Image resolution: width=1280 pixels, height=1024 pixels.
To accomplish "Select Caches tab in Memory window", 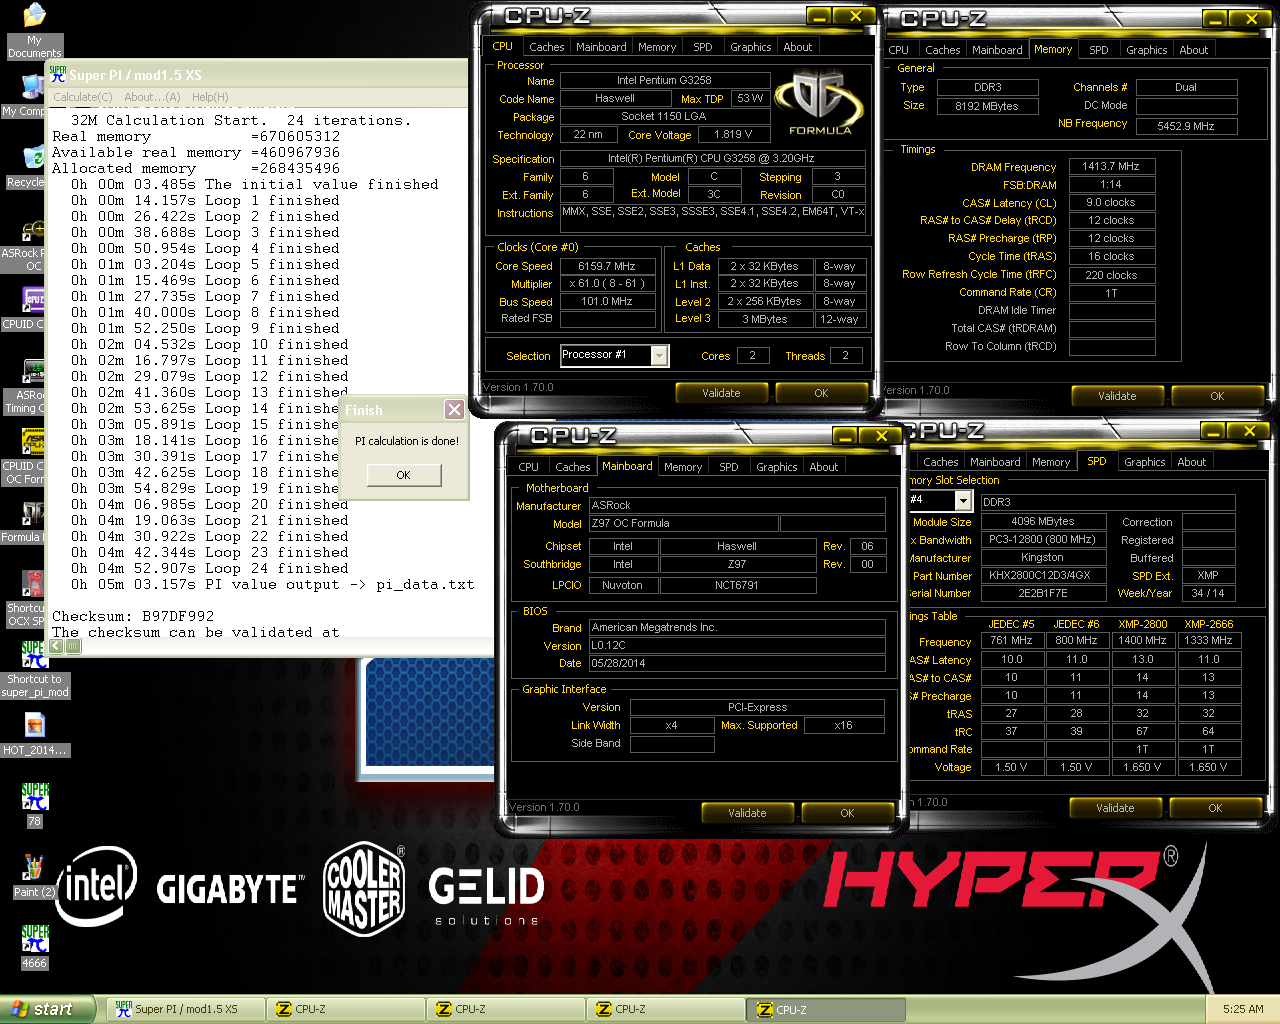I will [x=942, y=50].
